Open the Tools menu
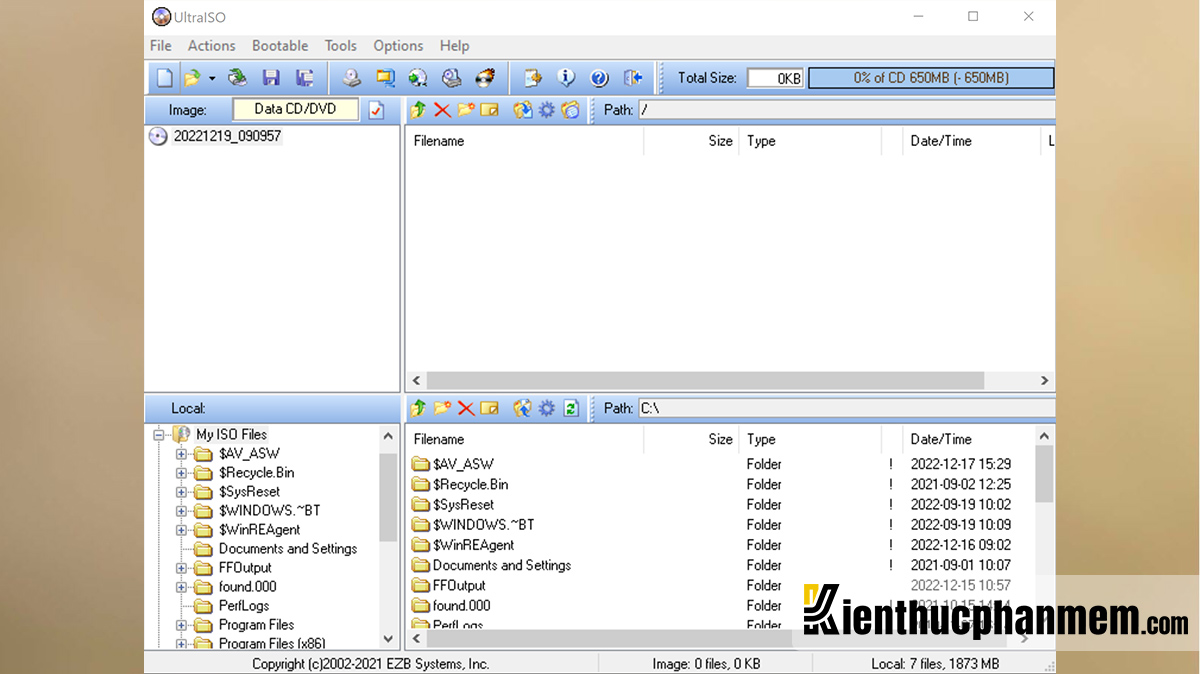 pyautogui.click(x=340, y=46)
